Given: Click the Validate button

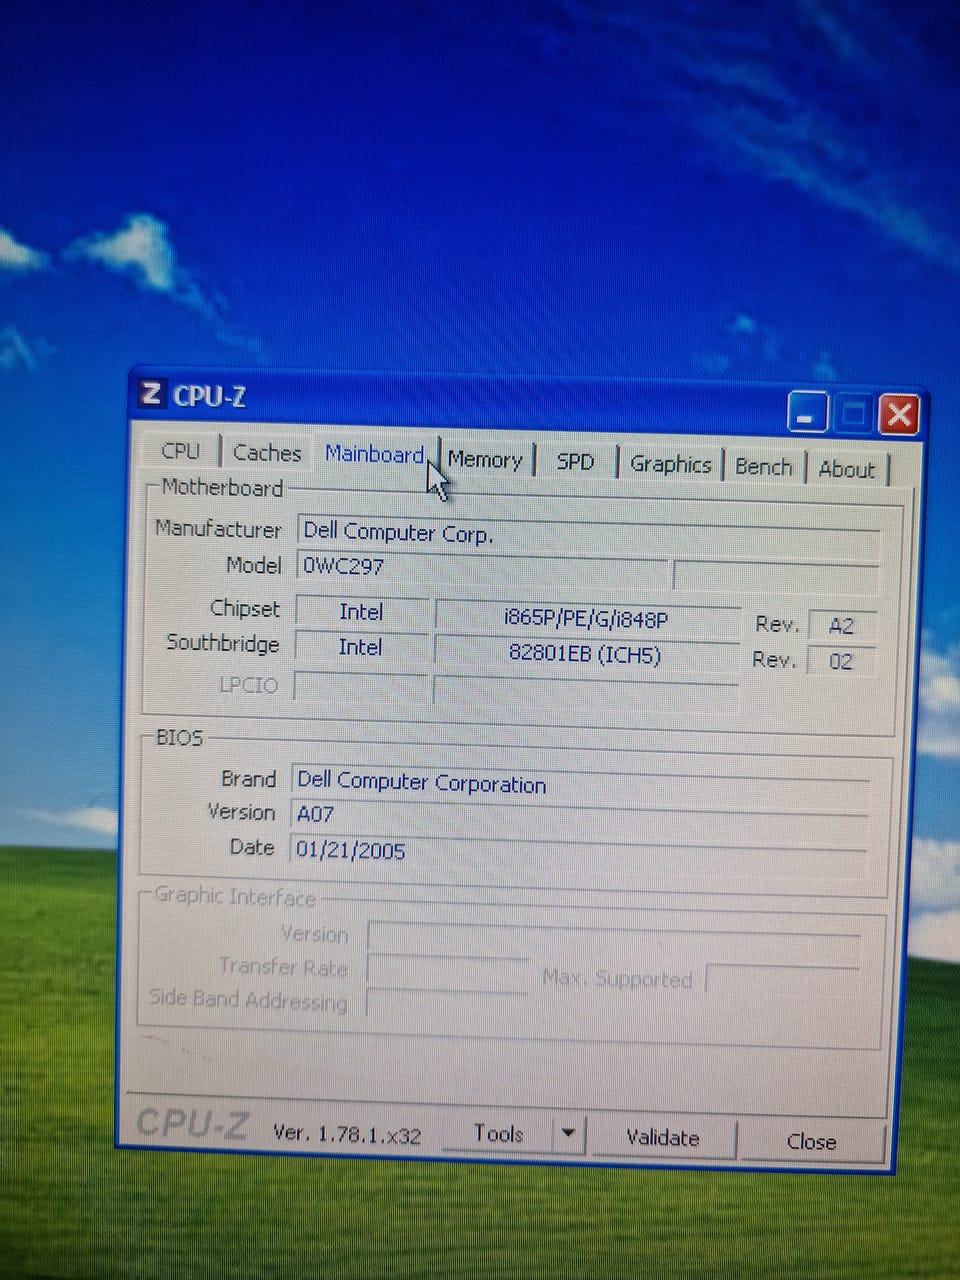Looking at the screenshot, I should coord(662,1138).
